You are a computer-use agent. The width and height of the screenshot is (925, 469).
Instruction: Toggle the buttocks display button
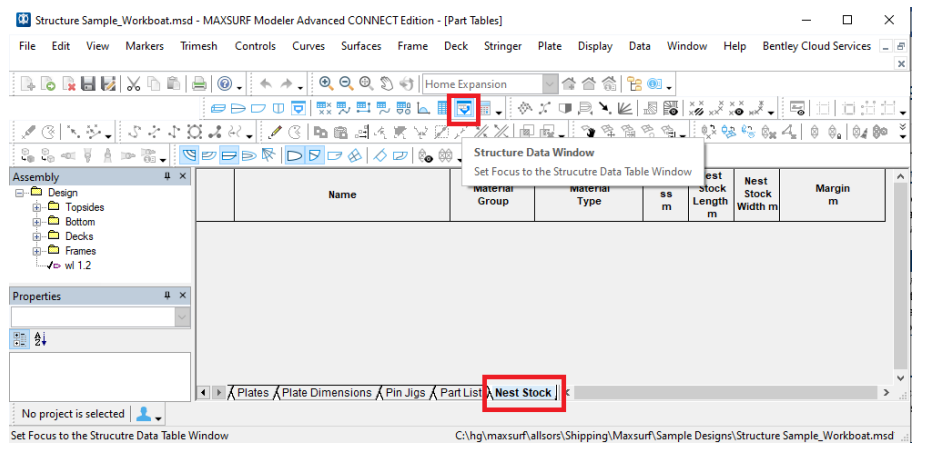(x=209, y=156)
